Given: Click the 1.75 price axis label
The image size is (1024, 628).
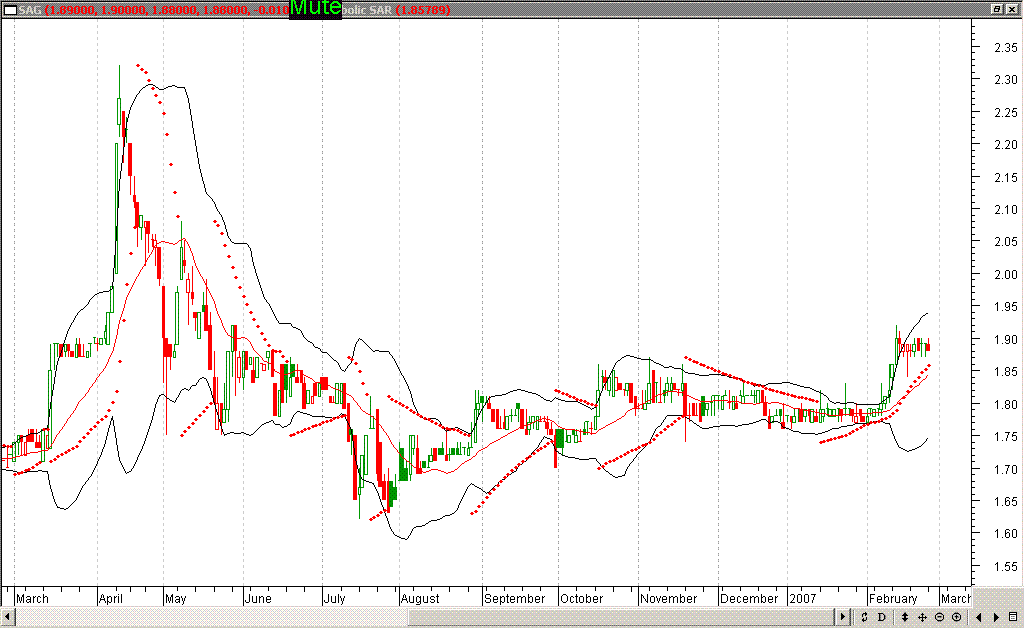Looking at the screenshot, I should click(x=1006, y=437).
